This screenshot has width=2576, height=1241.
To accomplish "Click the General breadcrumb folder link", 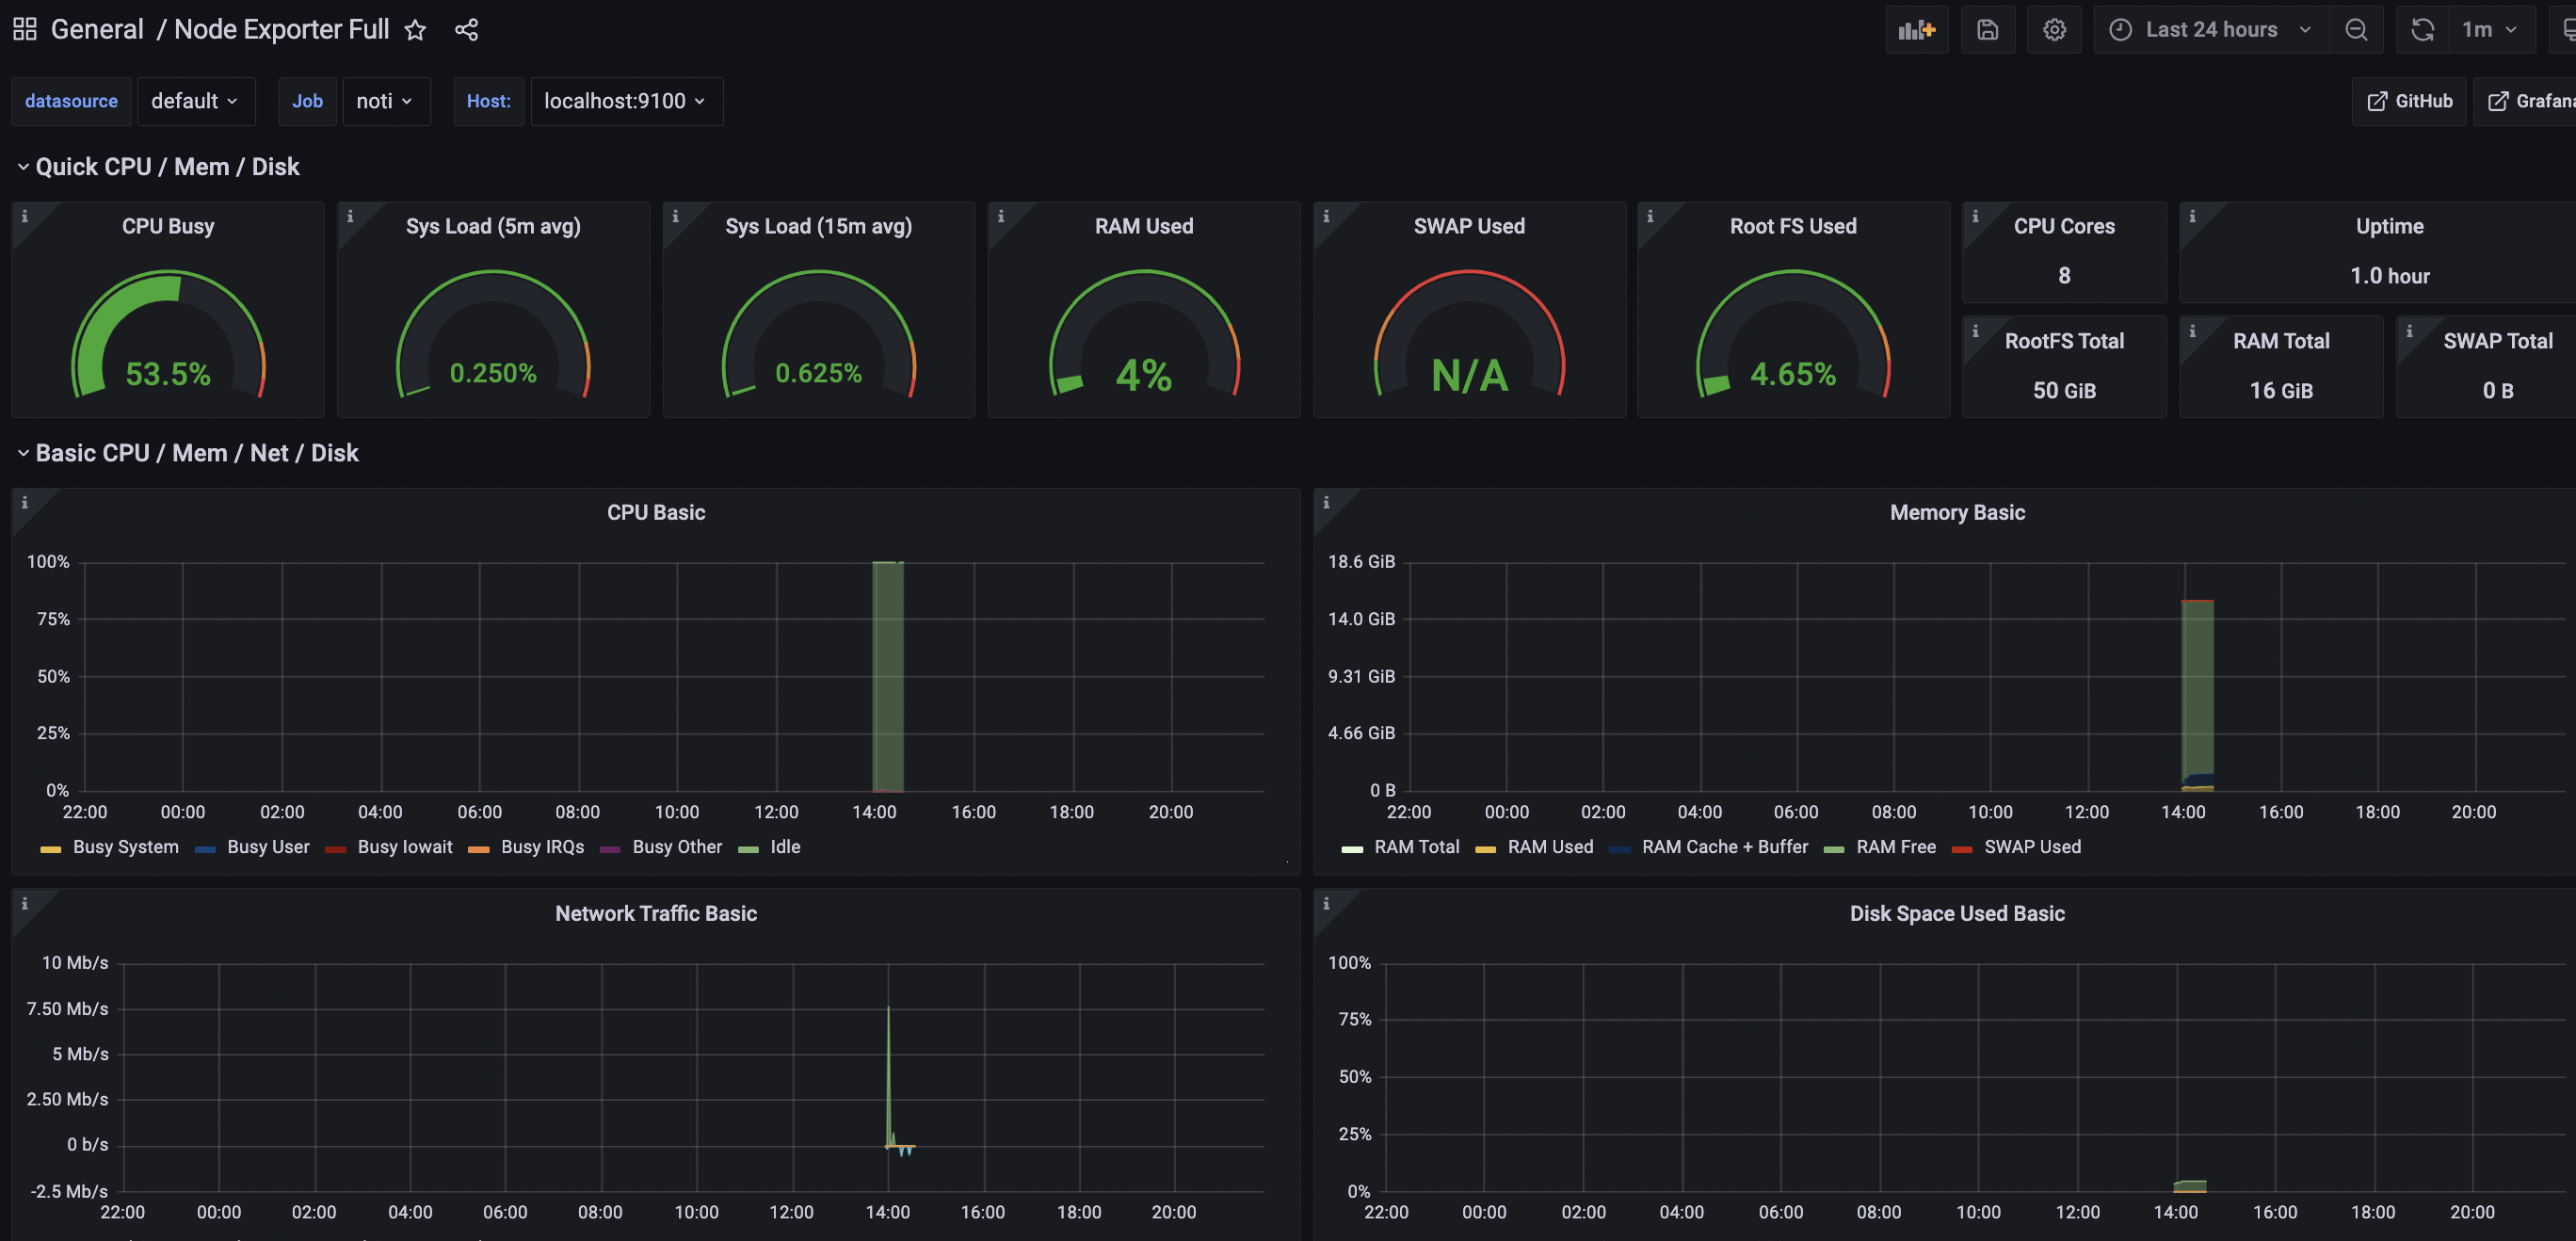I will (97, 30).
